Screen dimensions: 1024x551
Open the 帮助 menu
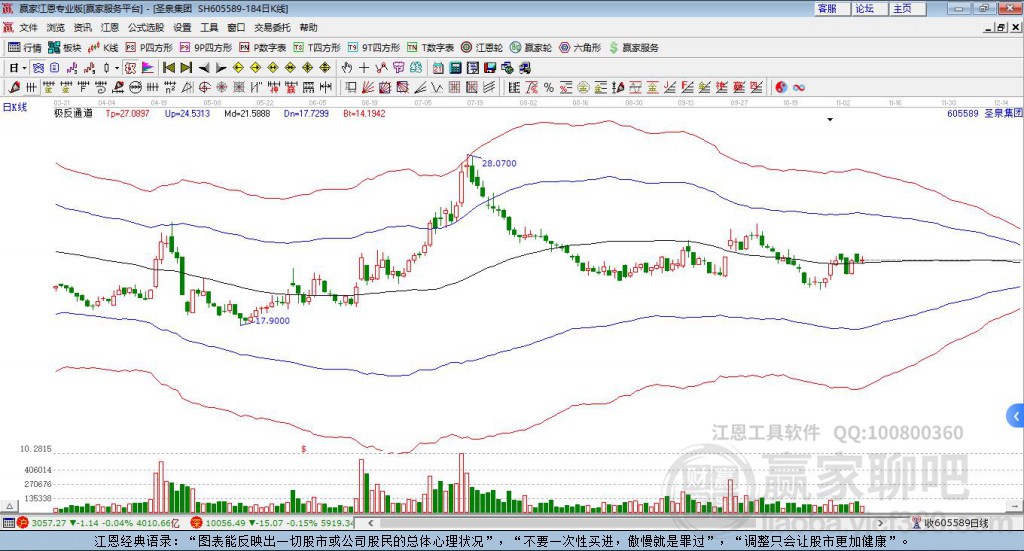click(x=308, y=27)
